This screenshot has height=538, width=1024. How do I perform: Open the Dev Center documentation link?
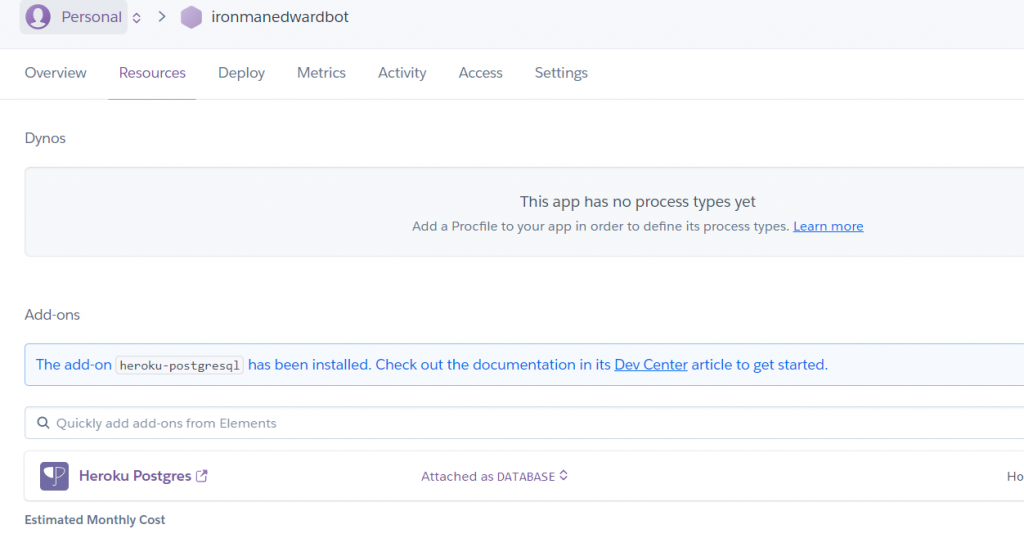(x=651, y=364)
